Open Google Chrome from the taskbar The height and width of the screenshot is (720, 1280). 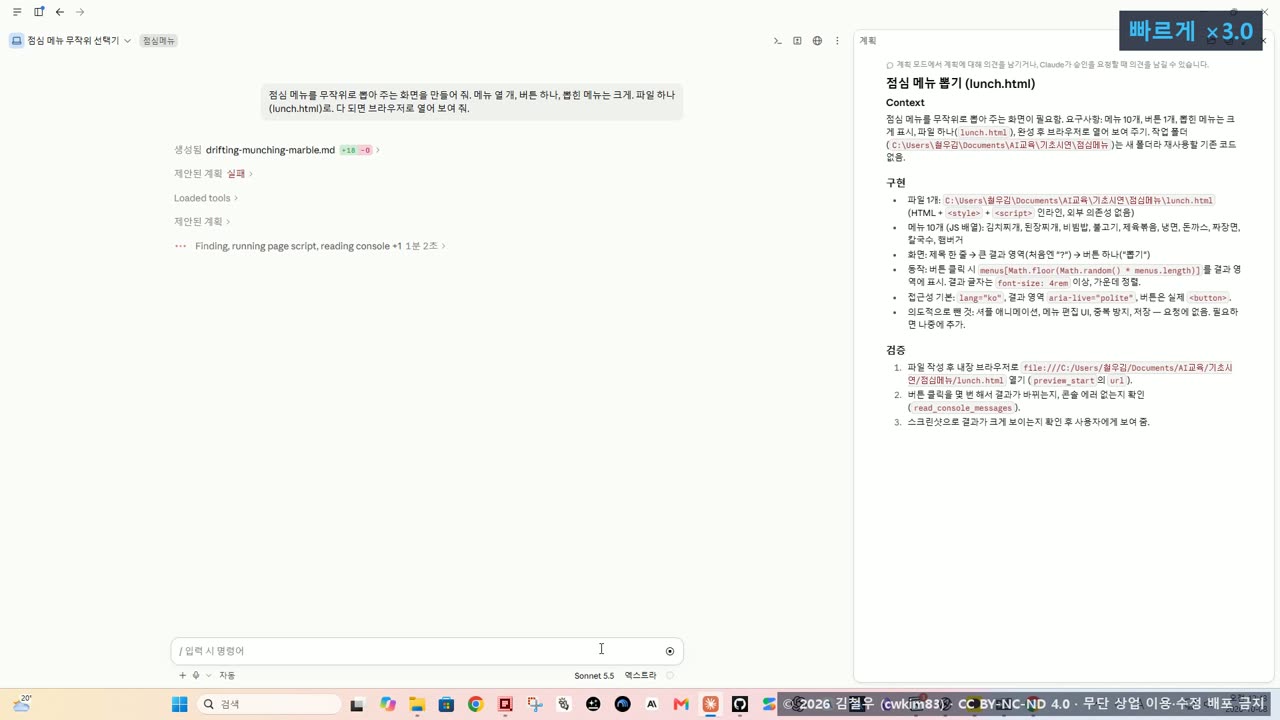click(x=475, y=704)
